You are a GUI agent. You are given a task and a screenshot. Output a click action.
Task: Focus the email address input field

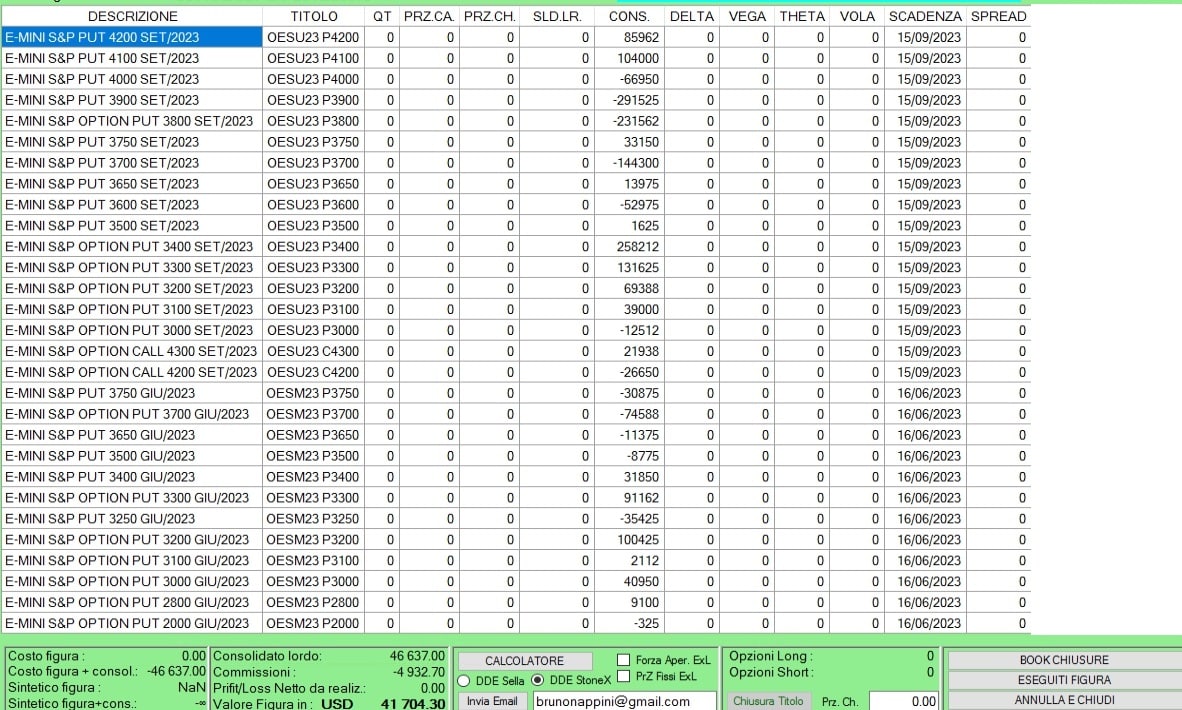pos(624,701)
